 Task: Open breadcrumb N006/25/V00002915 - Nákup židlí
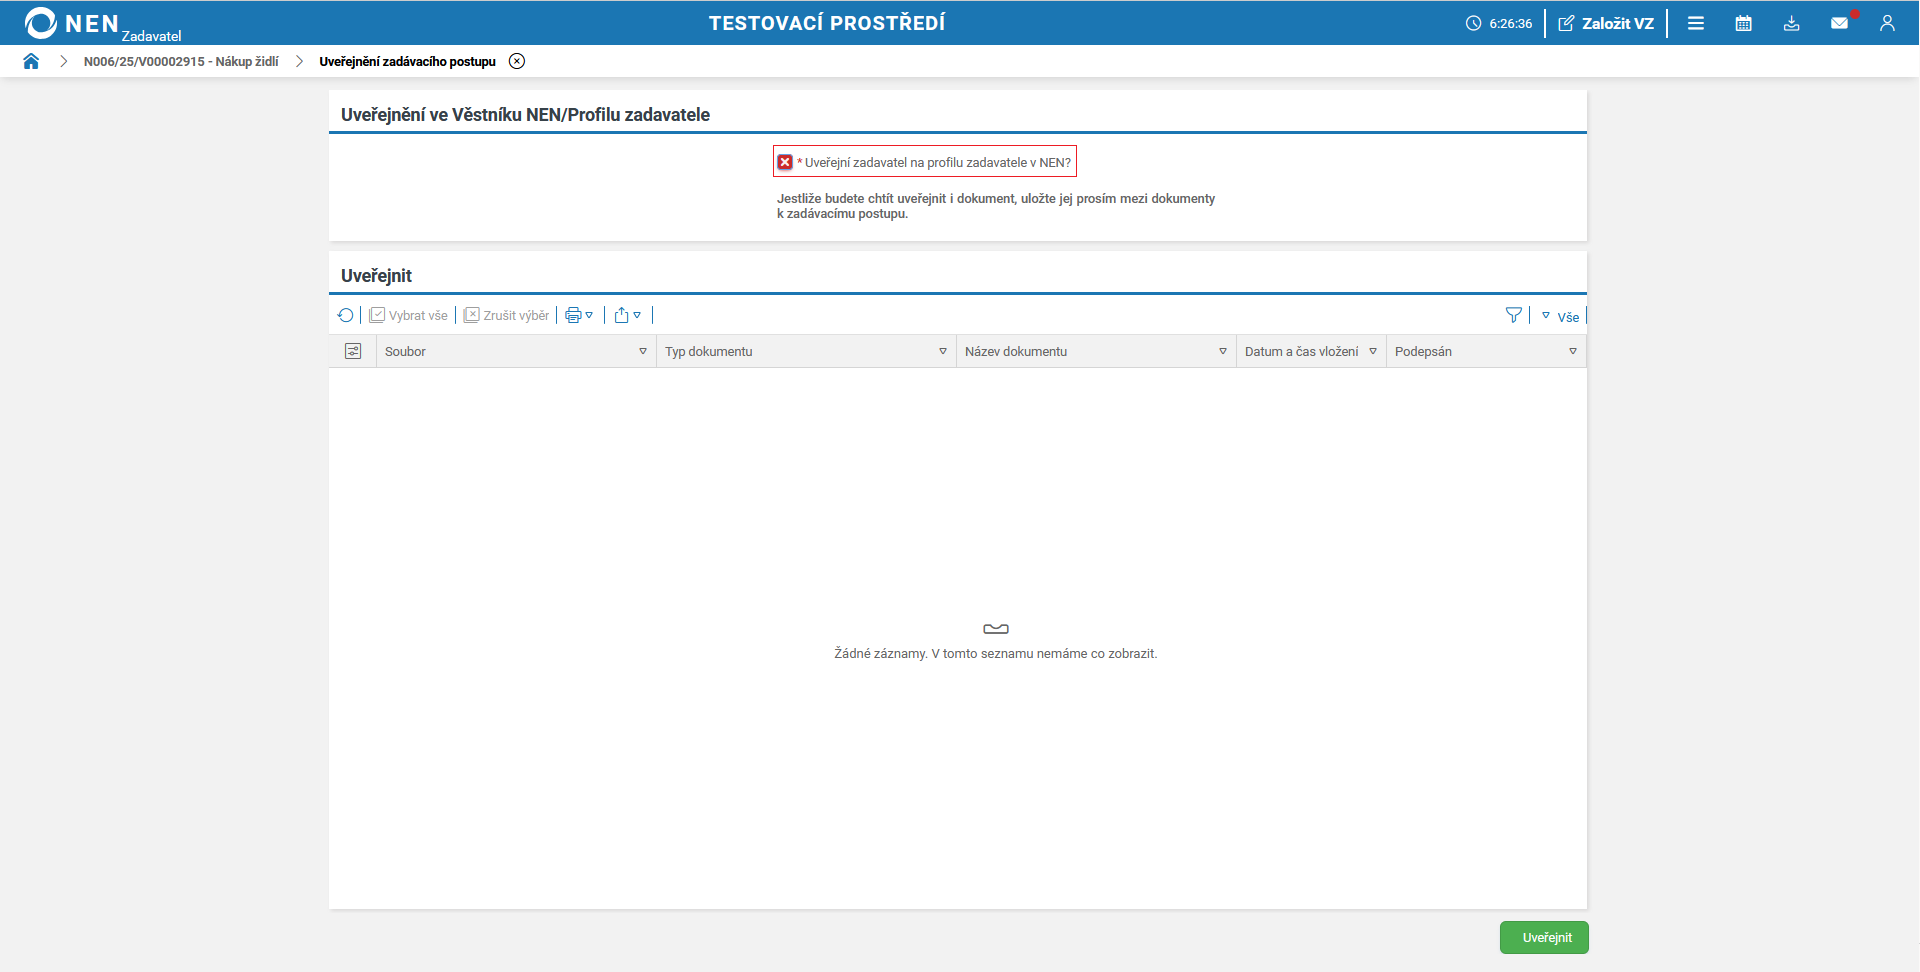(x=181, y=61)
